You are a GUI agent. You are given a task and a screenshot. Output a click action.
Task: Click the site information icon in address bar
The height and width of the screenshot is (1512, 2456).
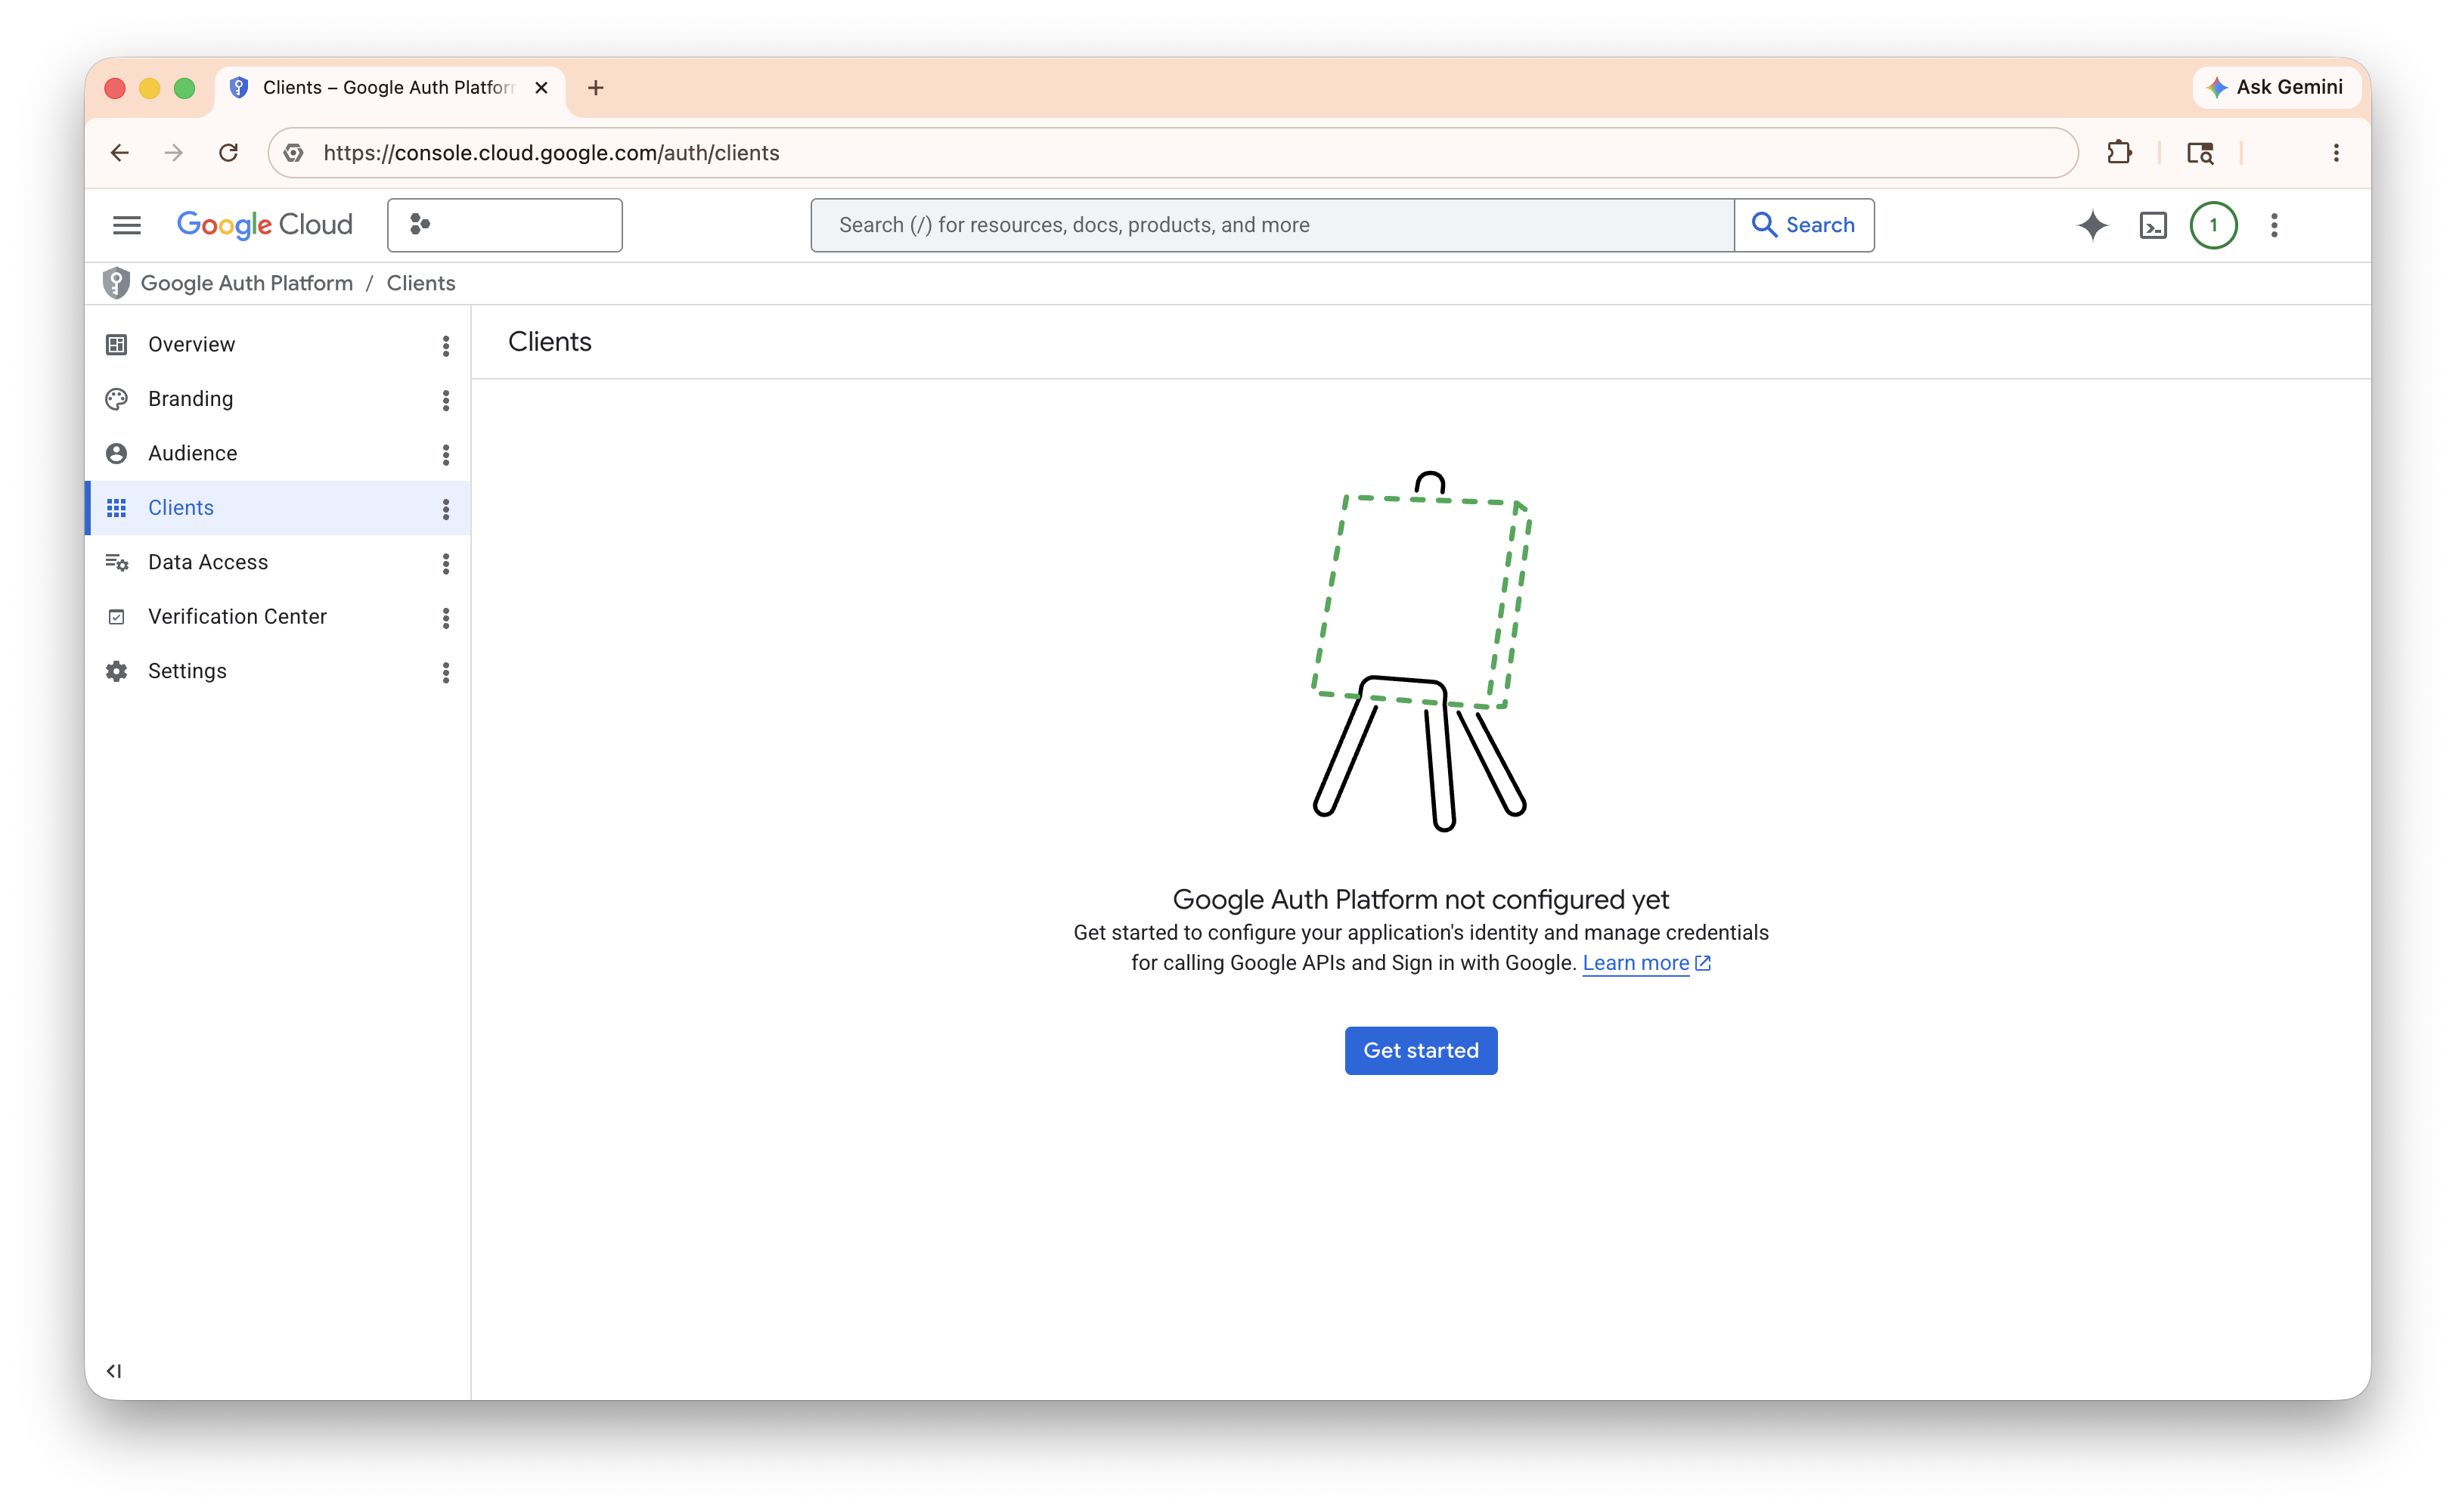tap(293, 153)
